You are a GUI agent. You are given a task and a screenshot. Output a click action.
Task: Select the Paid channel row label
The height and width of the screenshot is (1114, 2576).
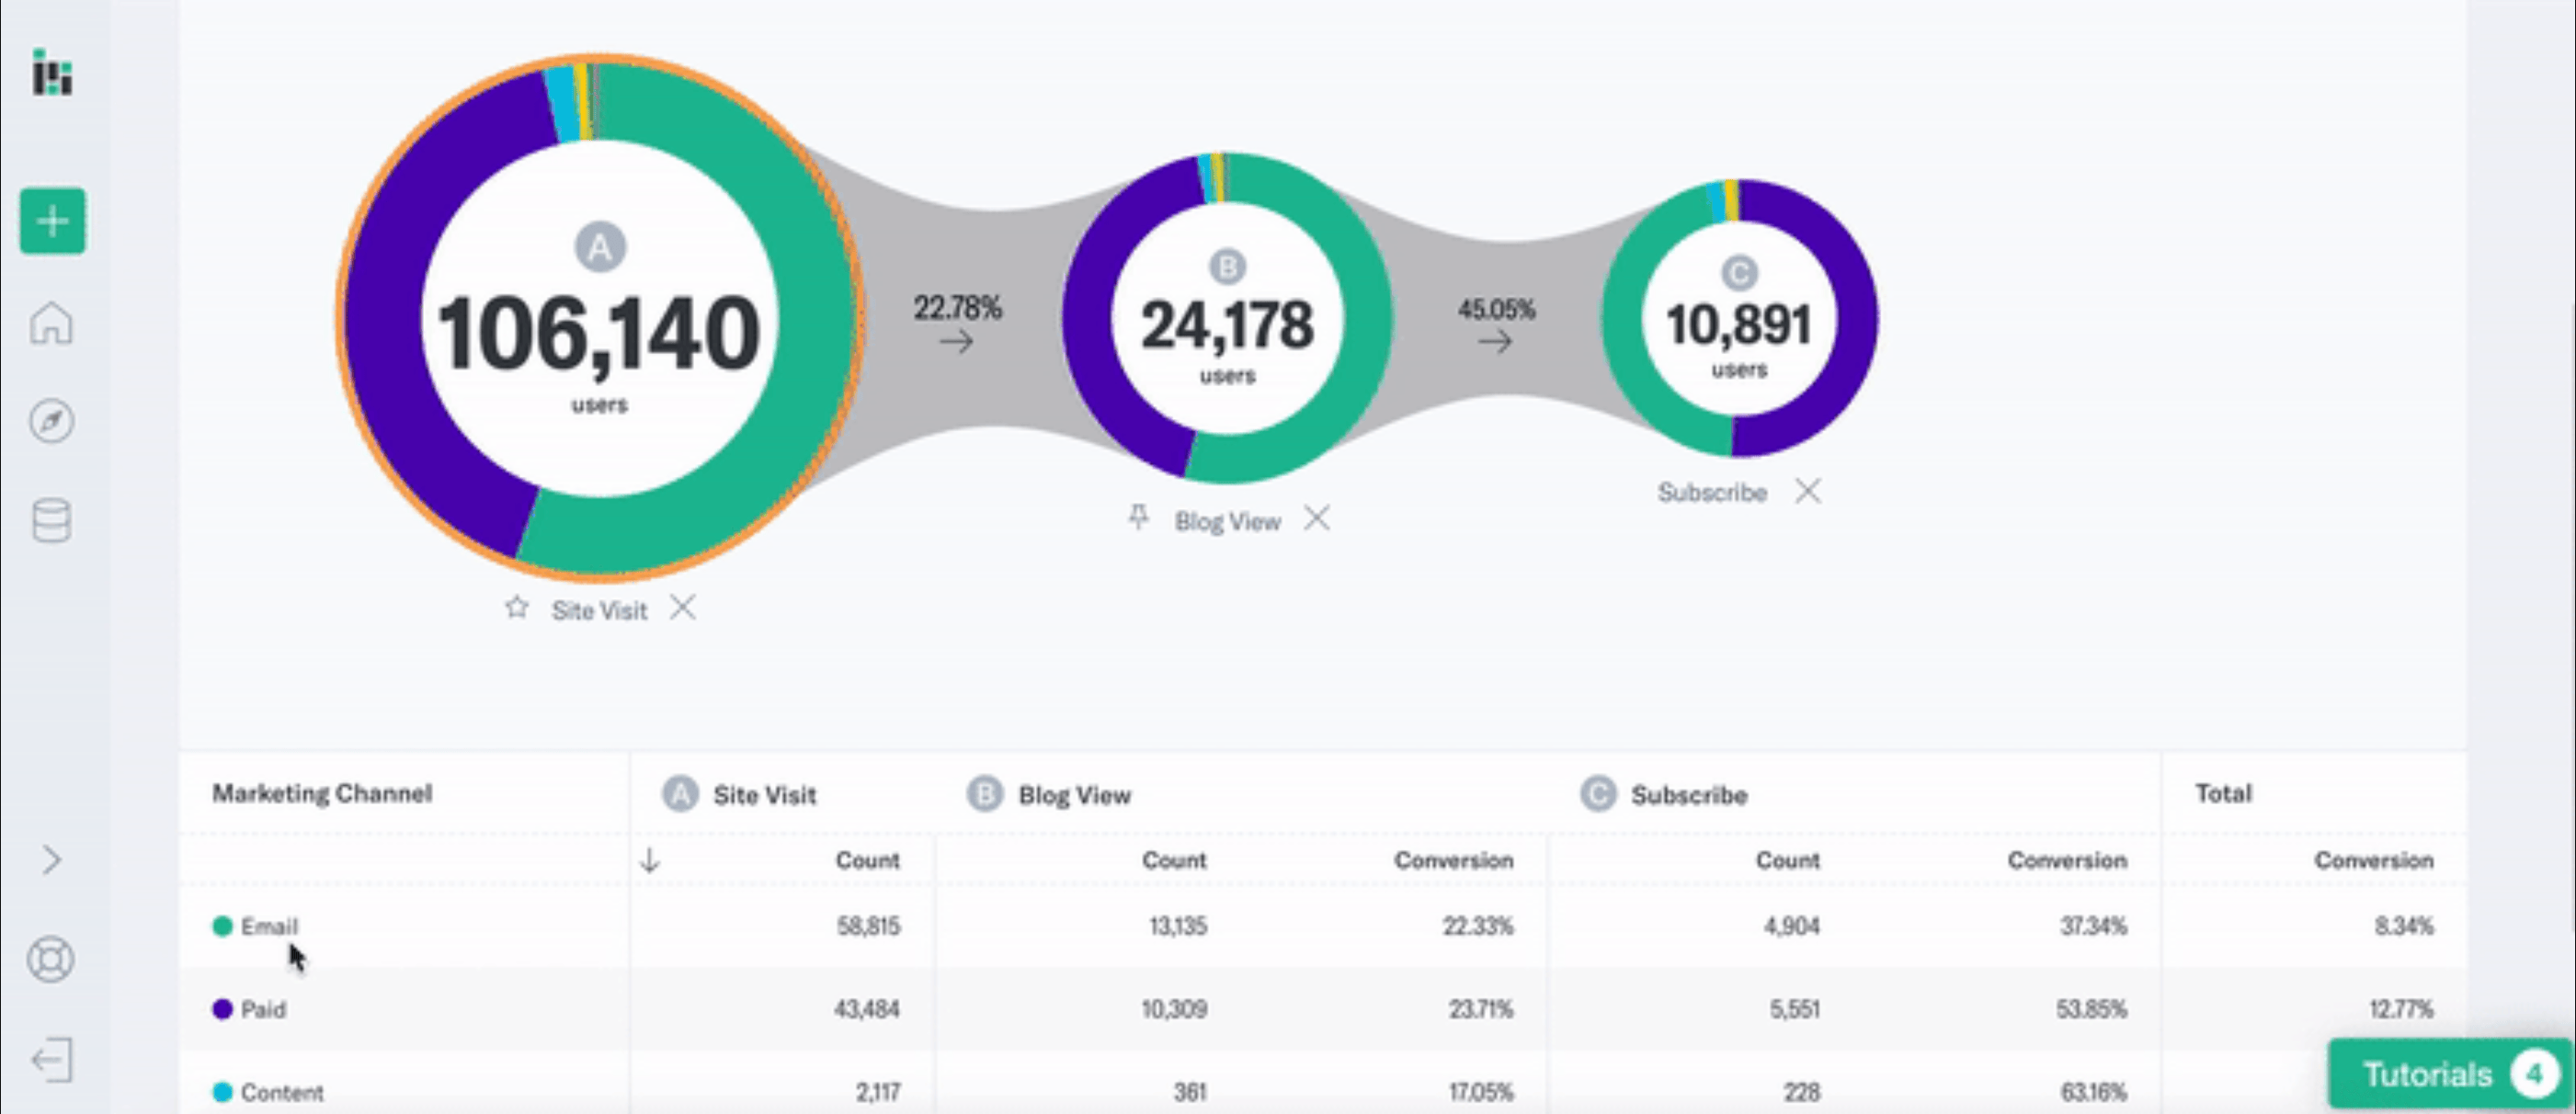point(263,1009)
